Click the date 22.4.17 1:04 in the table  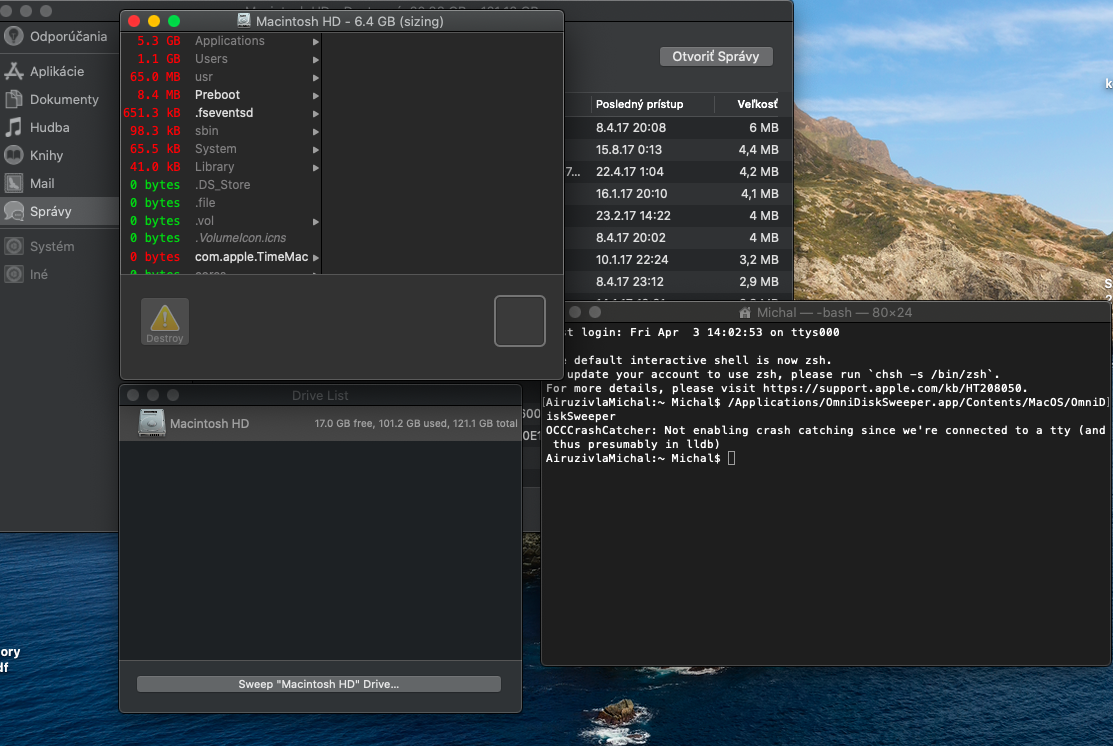(x=630, y=172)
